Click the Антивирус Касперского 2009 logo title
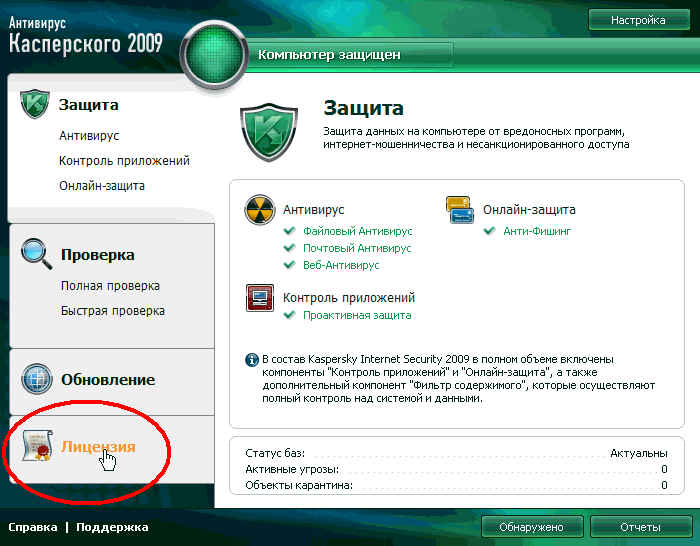The height and width of the screenshot is (546, 700). [x=86, y=36]
